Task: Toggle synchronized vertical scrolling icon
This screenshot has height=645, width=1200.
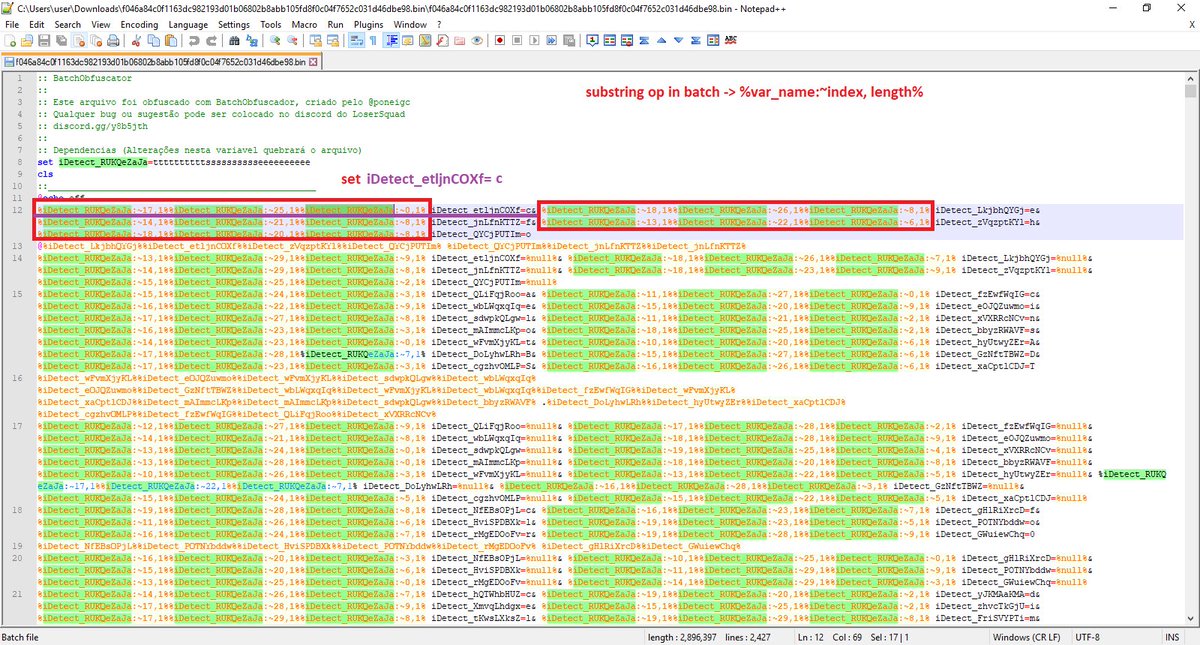Action: (315, 41)
